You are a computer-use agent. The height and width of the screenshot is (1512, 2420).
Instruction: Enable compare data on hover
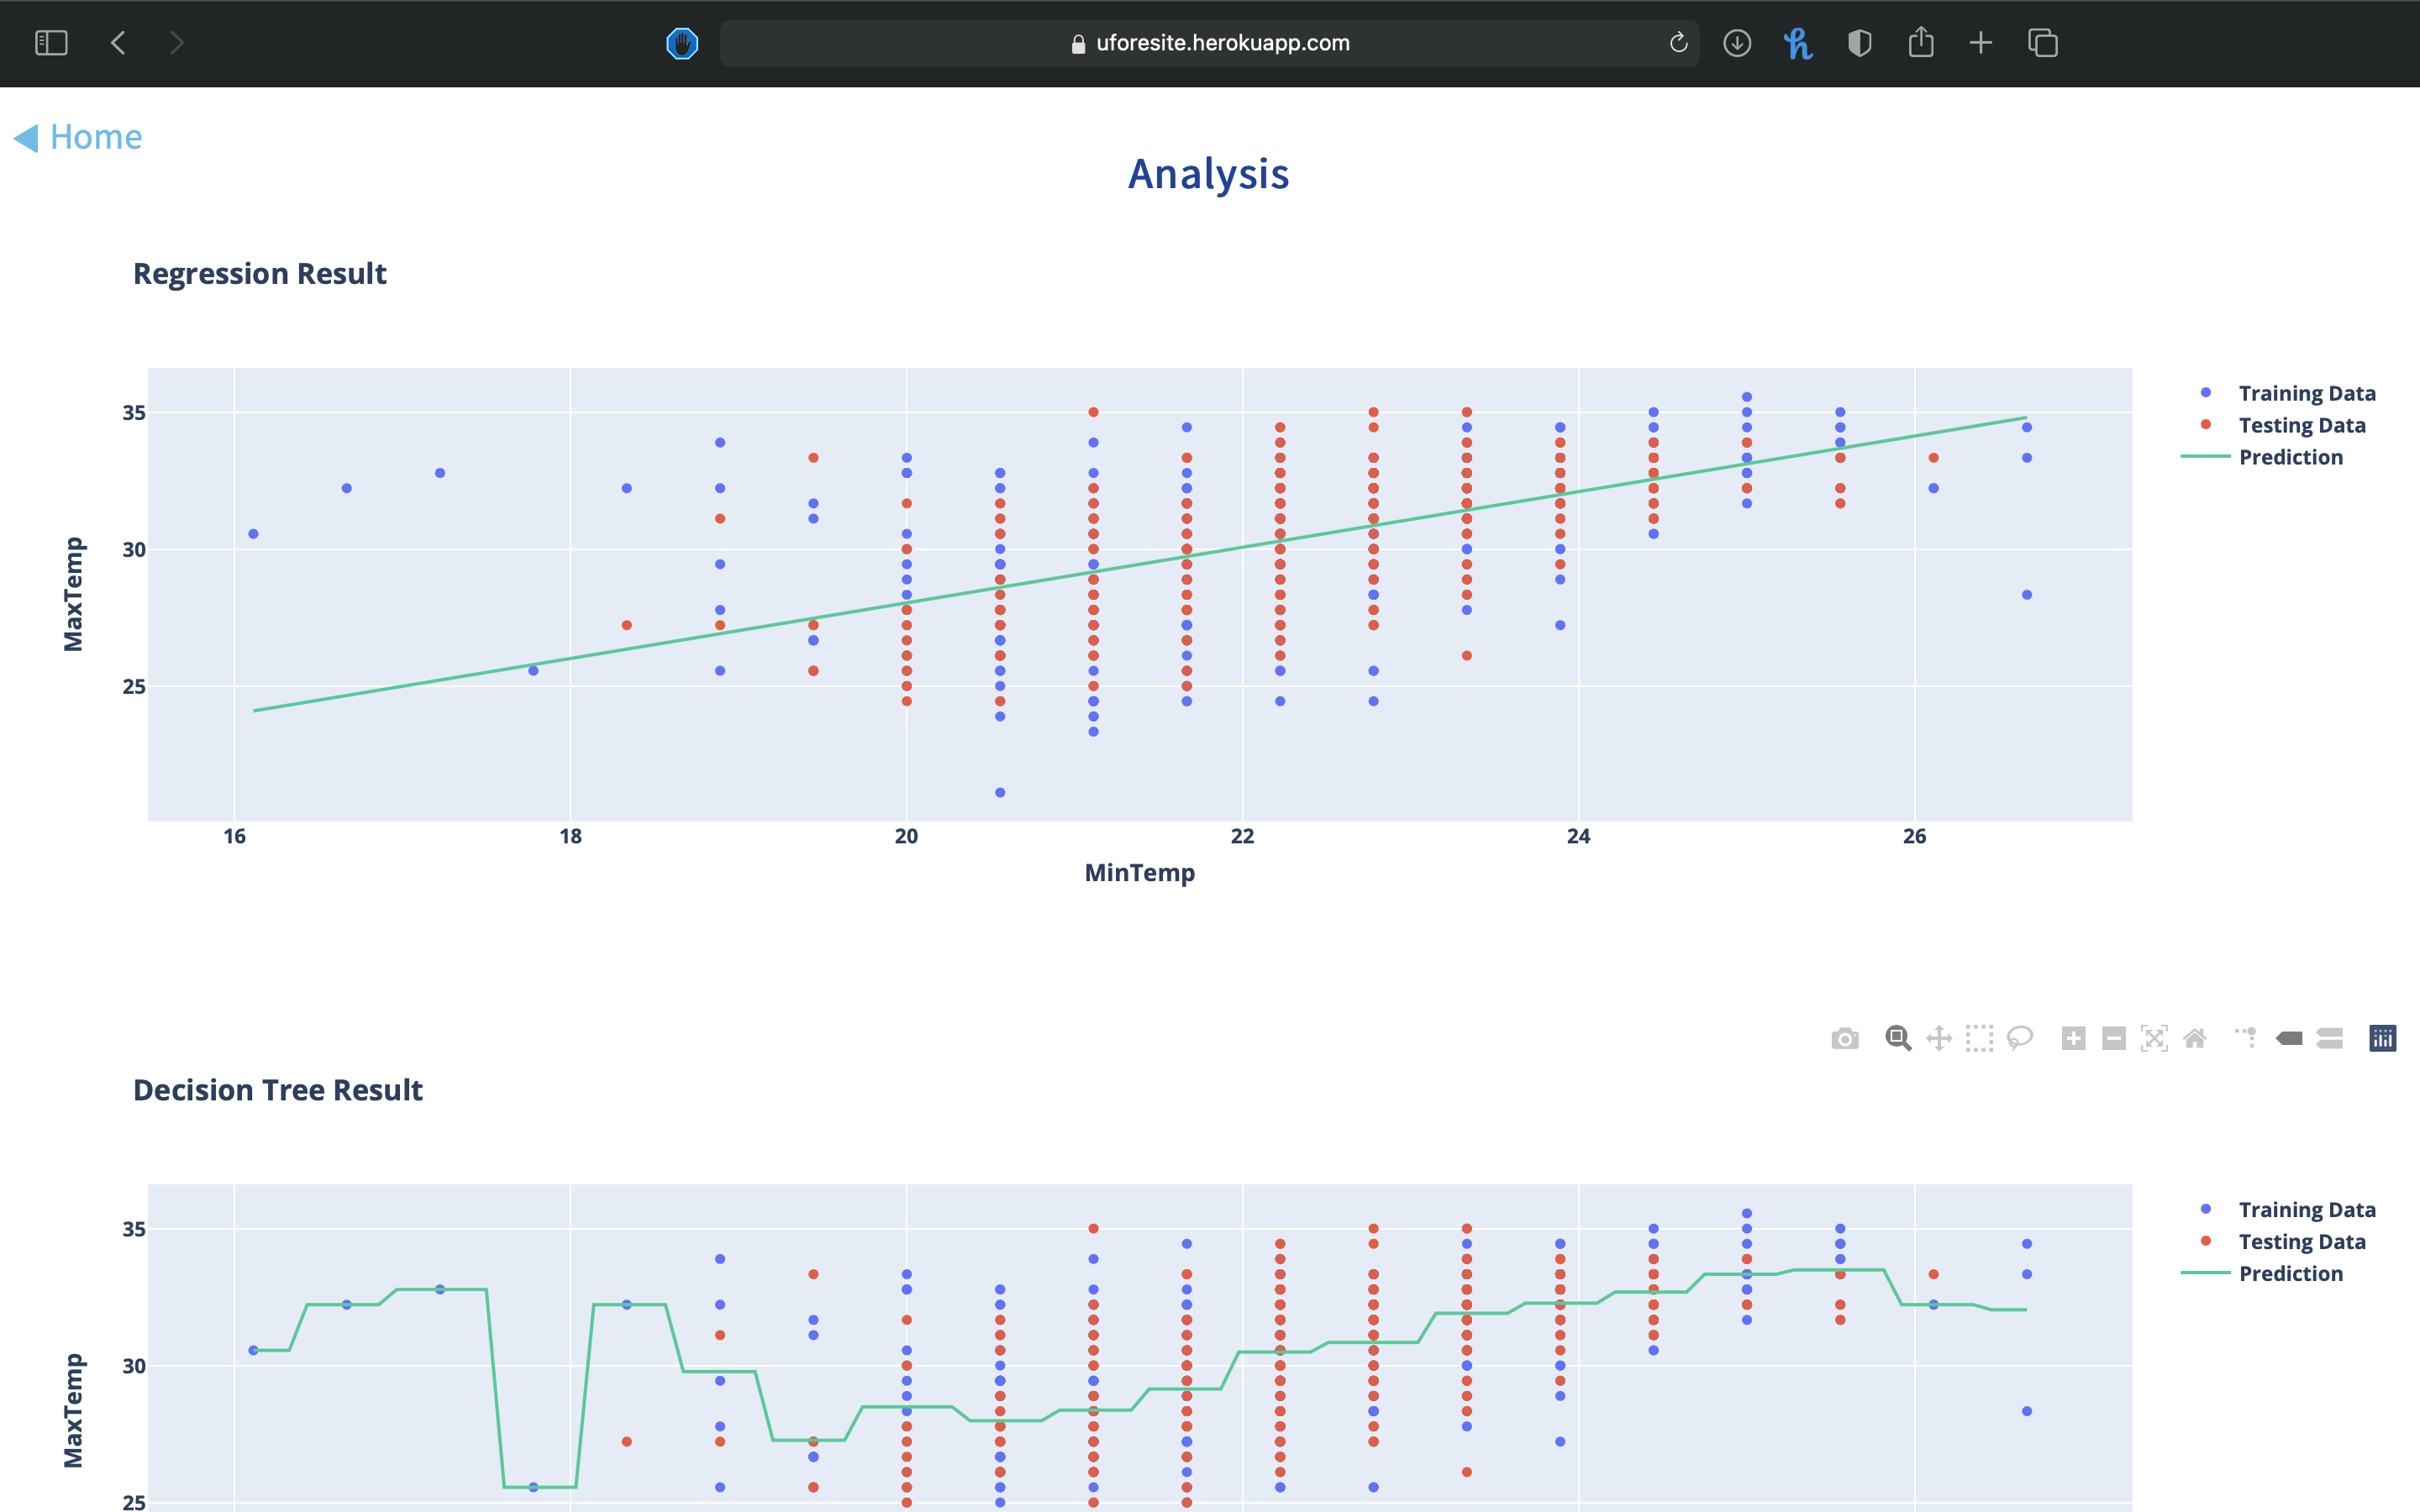2330,1038
